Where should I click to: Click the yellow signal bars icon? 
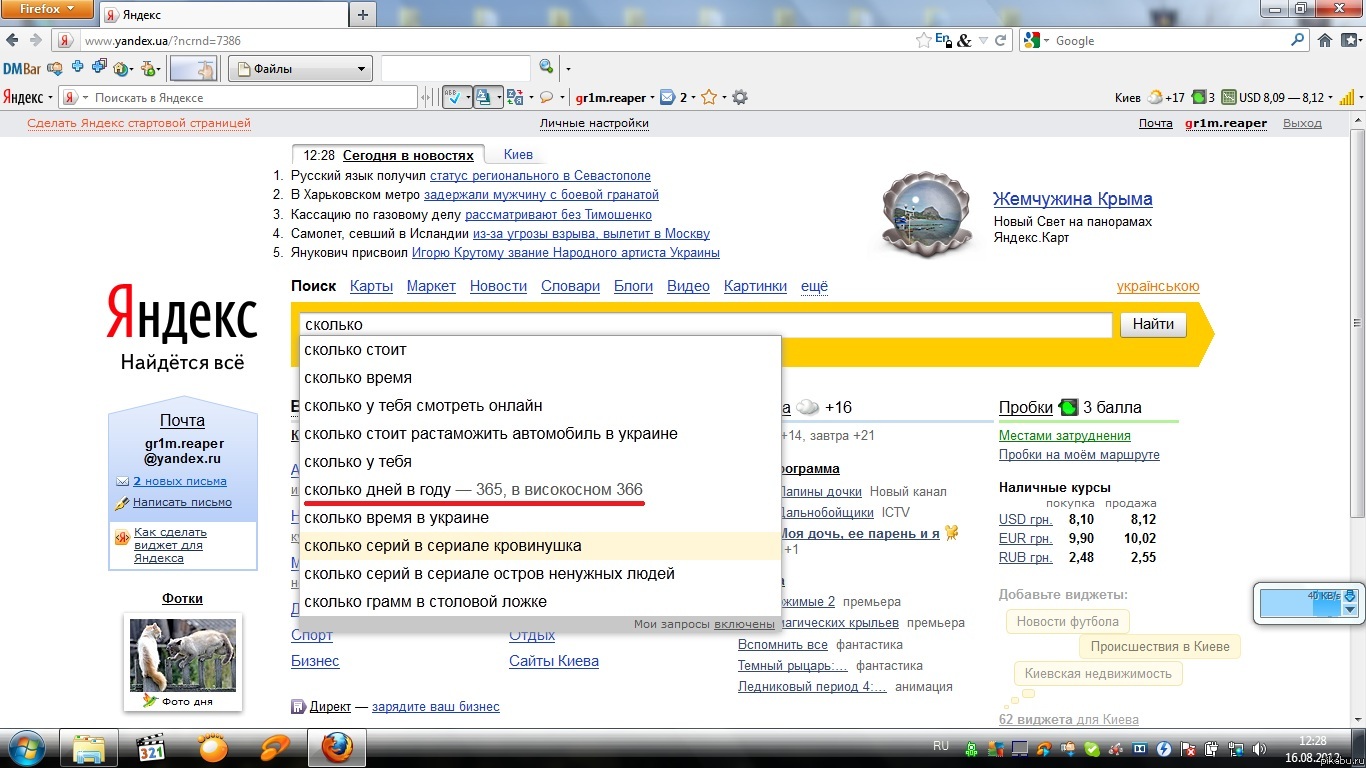coord(1347,97)
